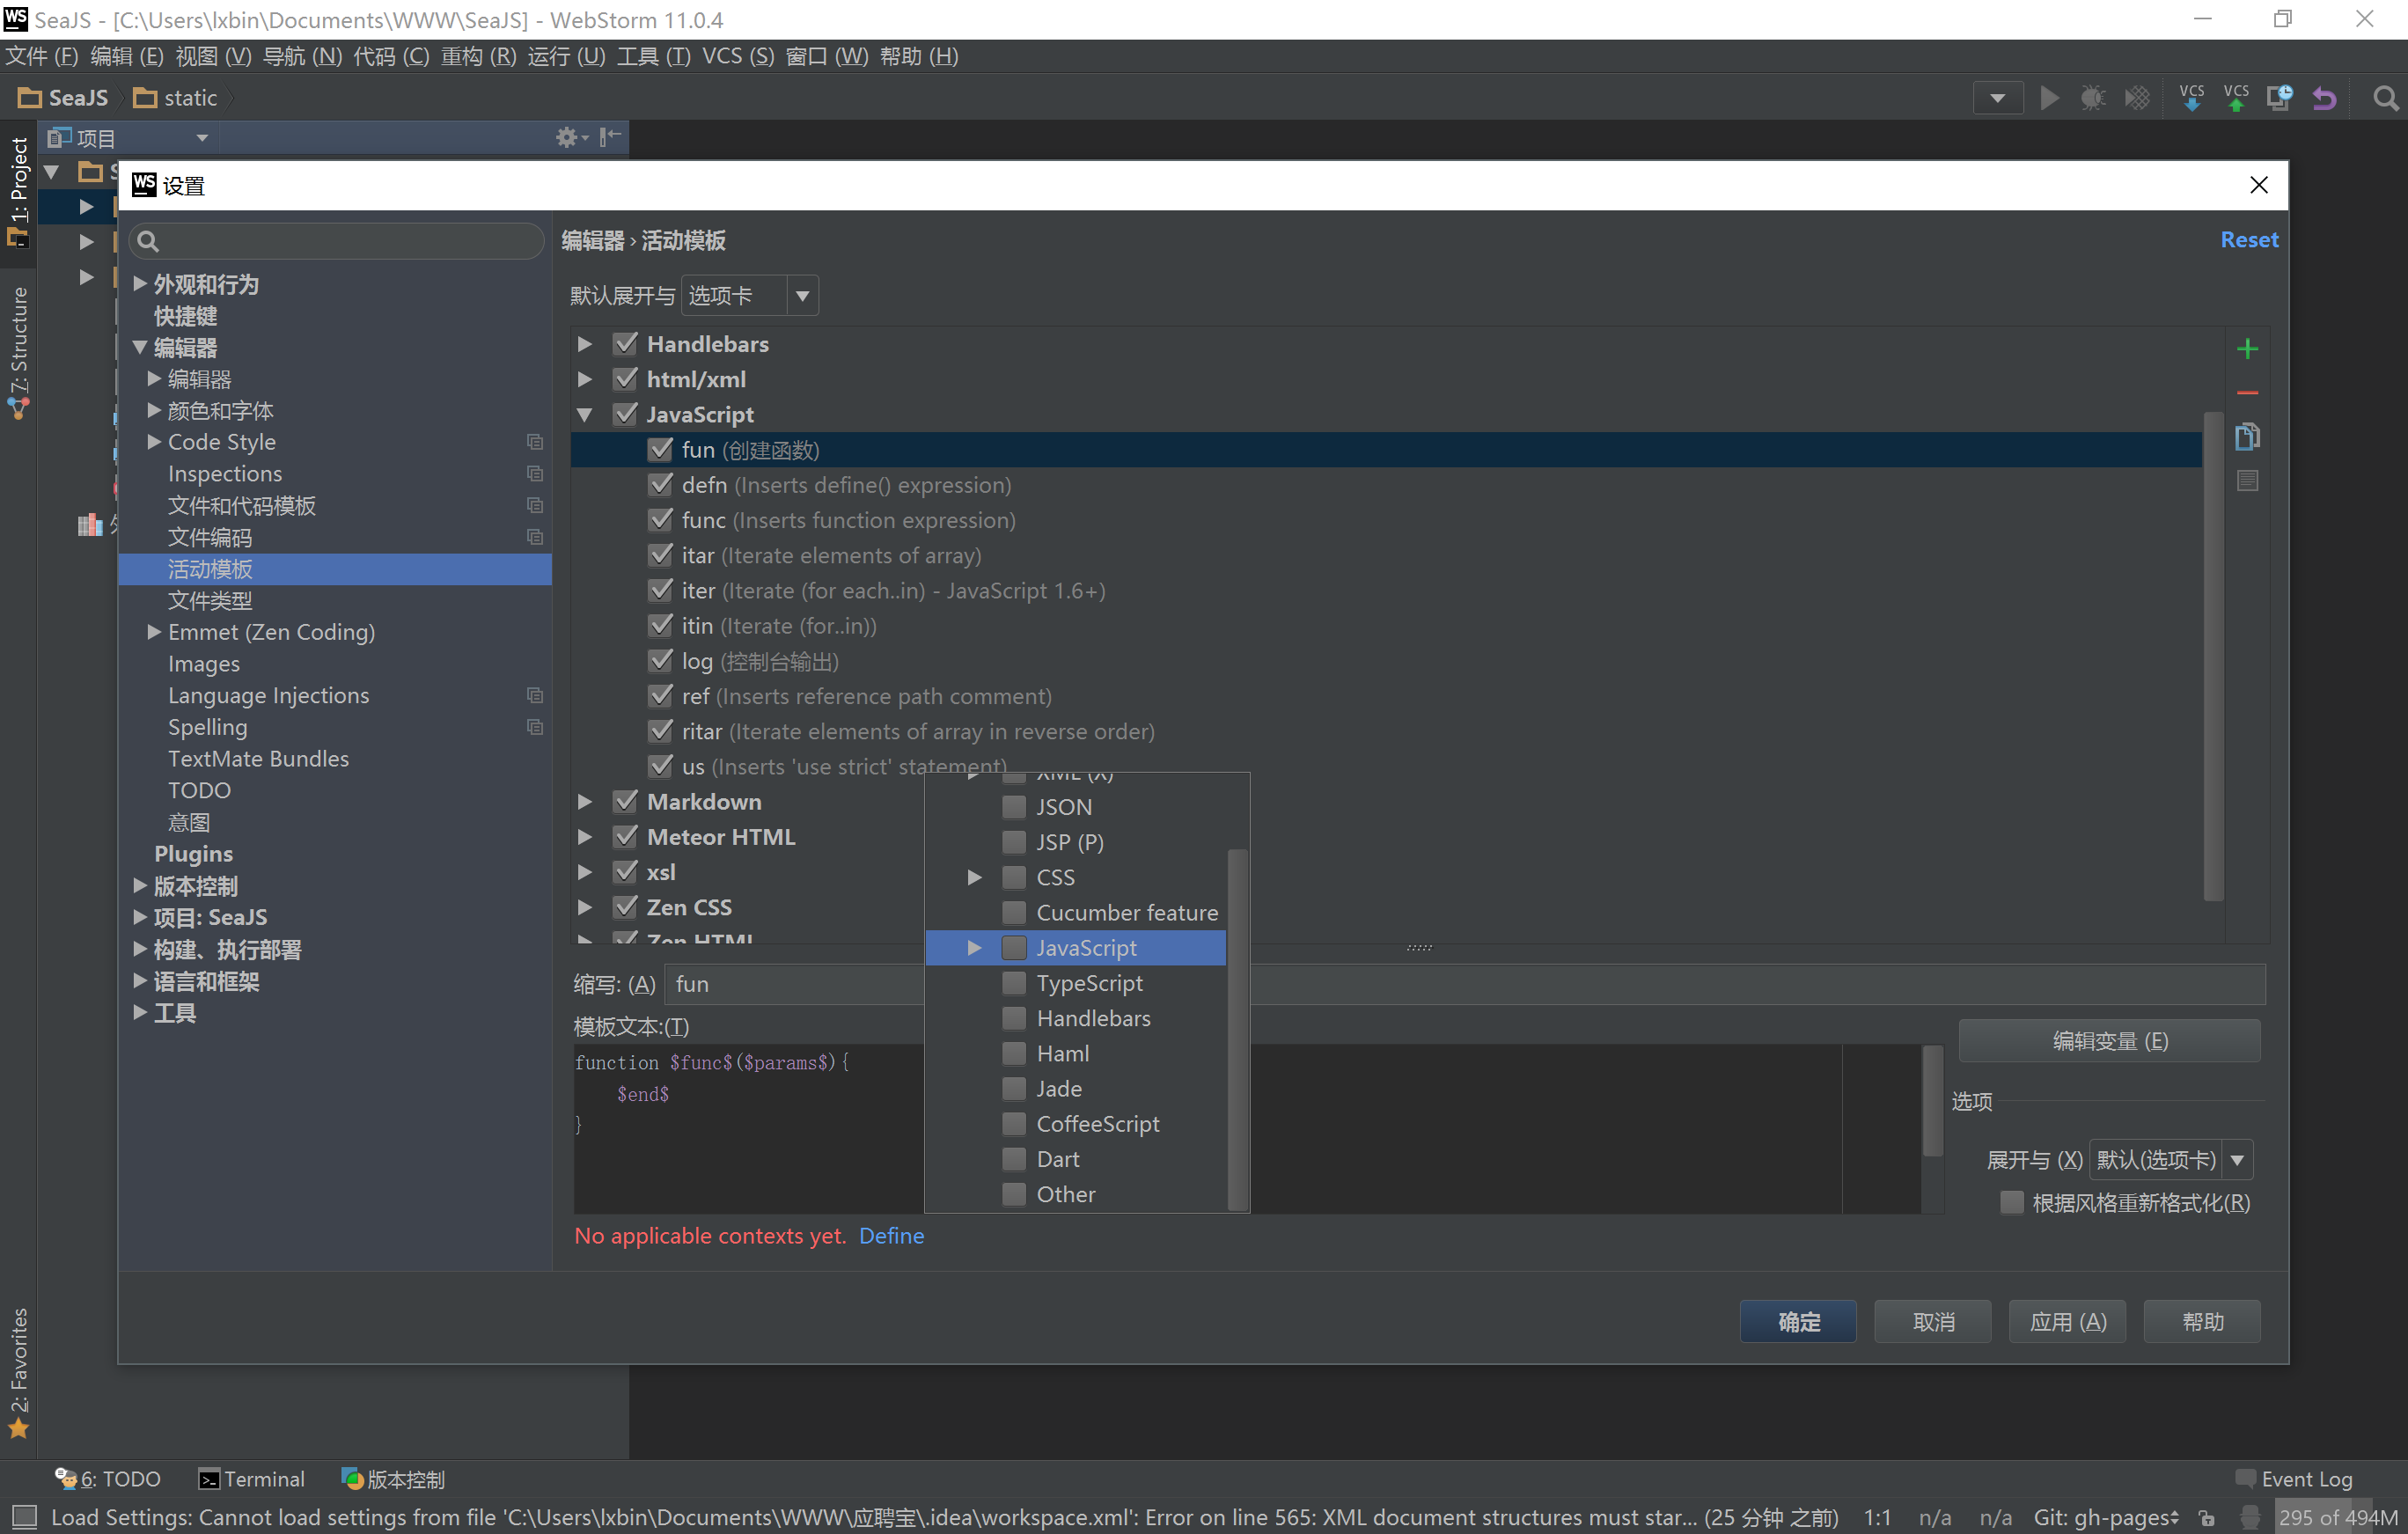Open the 帮助 (H) menu
The image size is (2408, 1534).
[x=918, y=56]
